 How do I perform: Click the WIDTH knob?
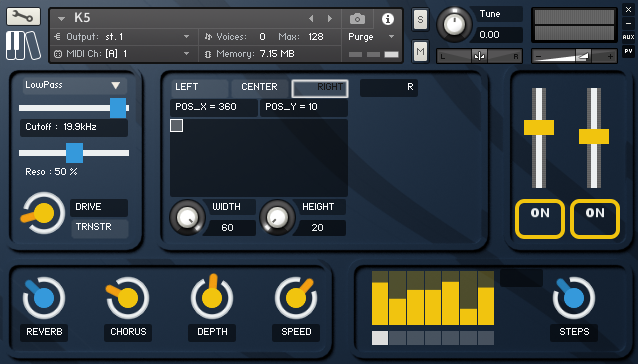tap(187, 218)
